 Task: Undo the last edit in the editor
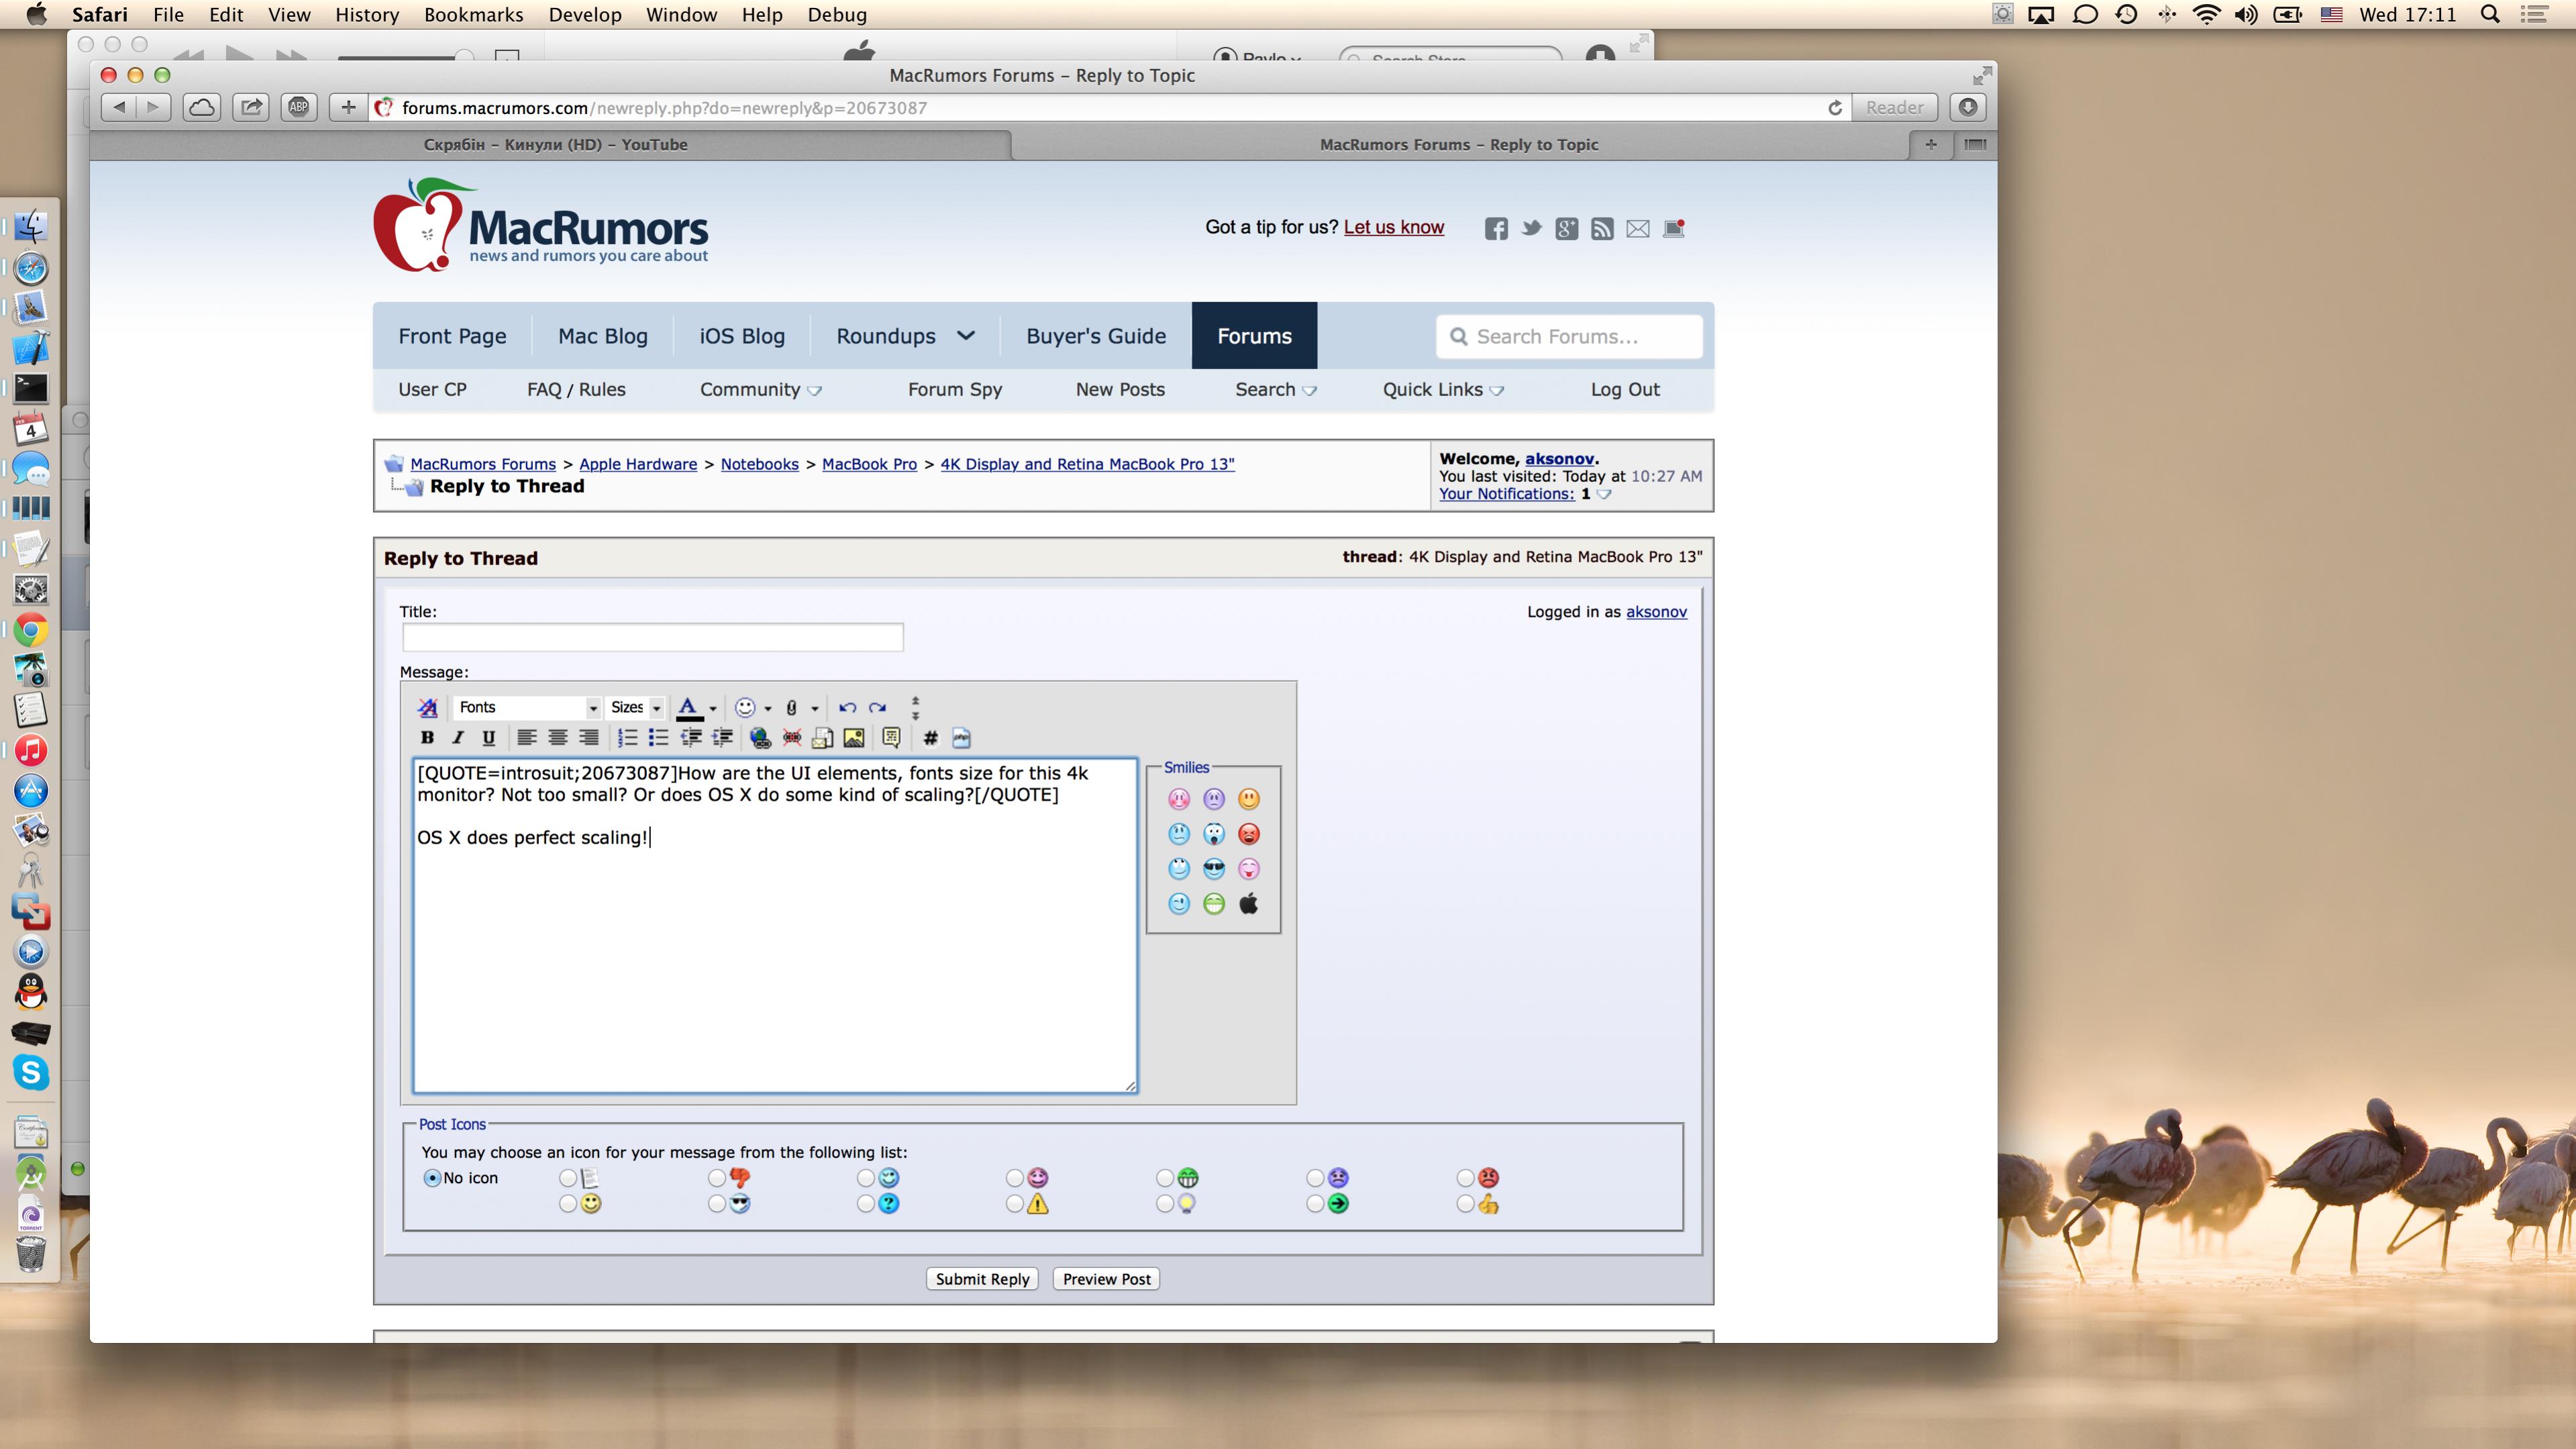[847, 707]
